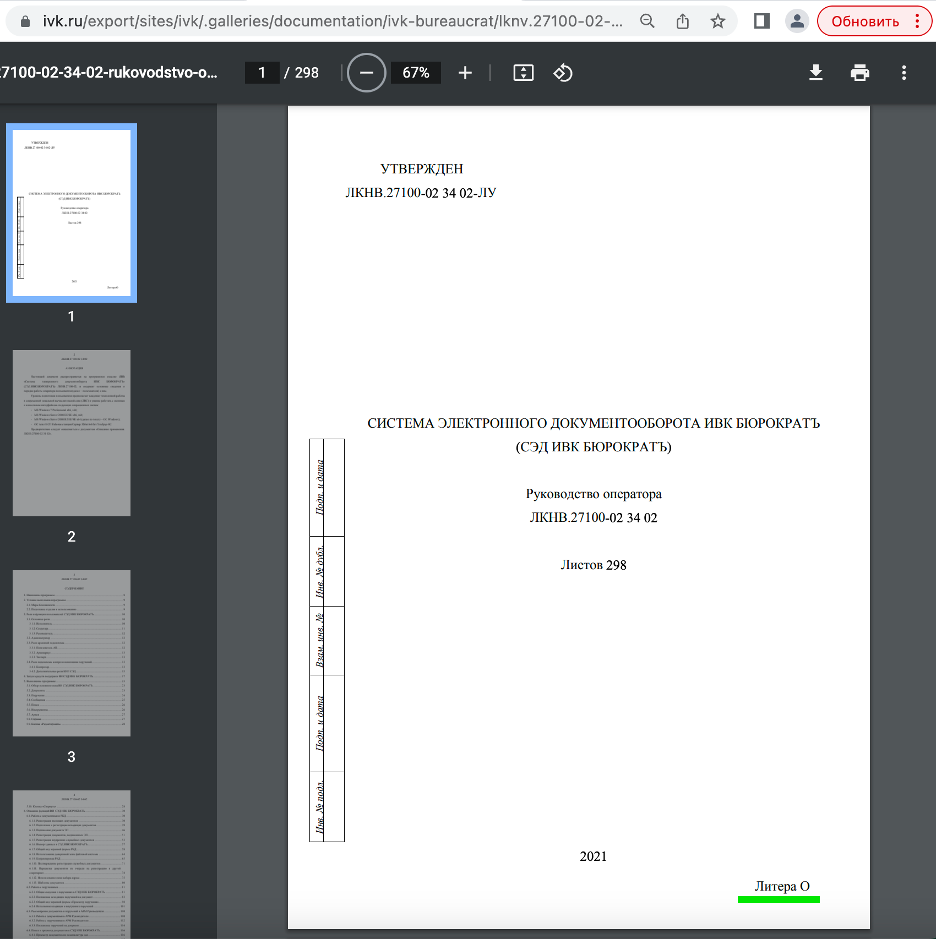Image resolution: width=936 pixels, height=940 pixels.
Task: Select the page number input field
Action: (263, 73)
